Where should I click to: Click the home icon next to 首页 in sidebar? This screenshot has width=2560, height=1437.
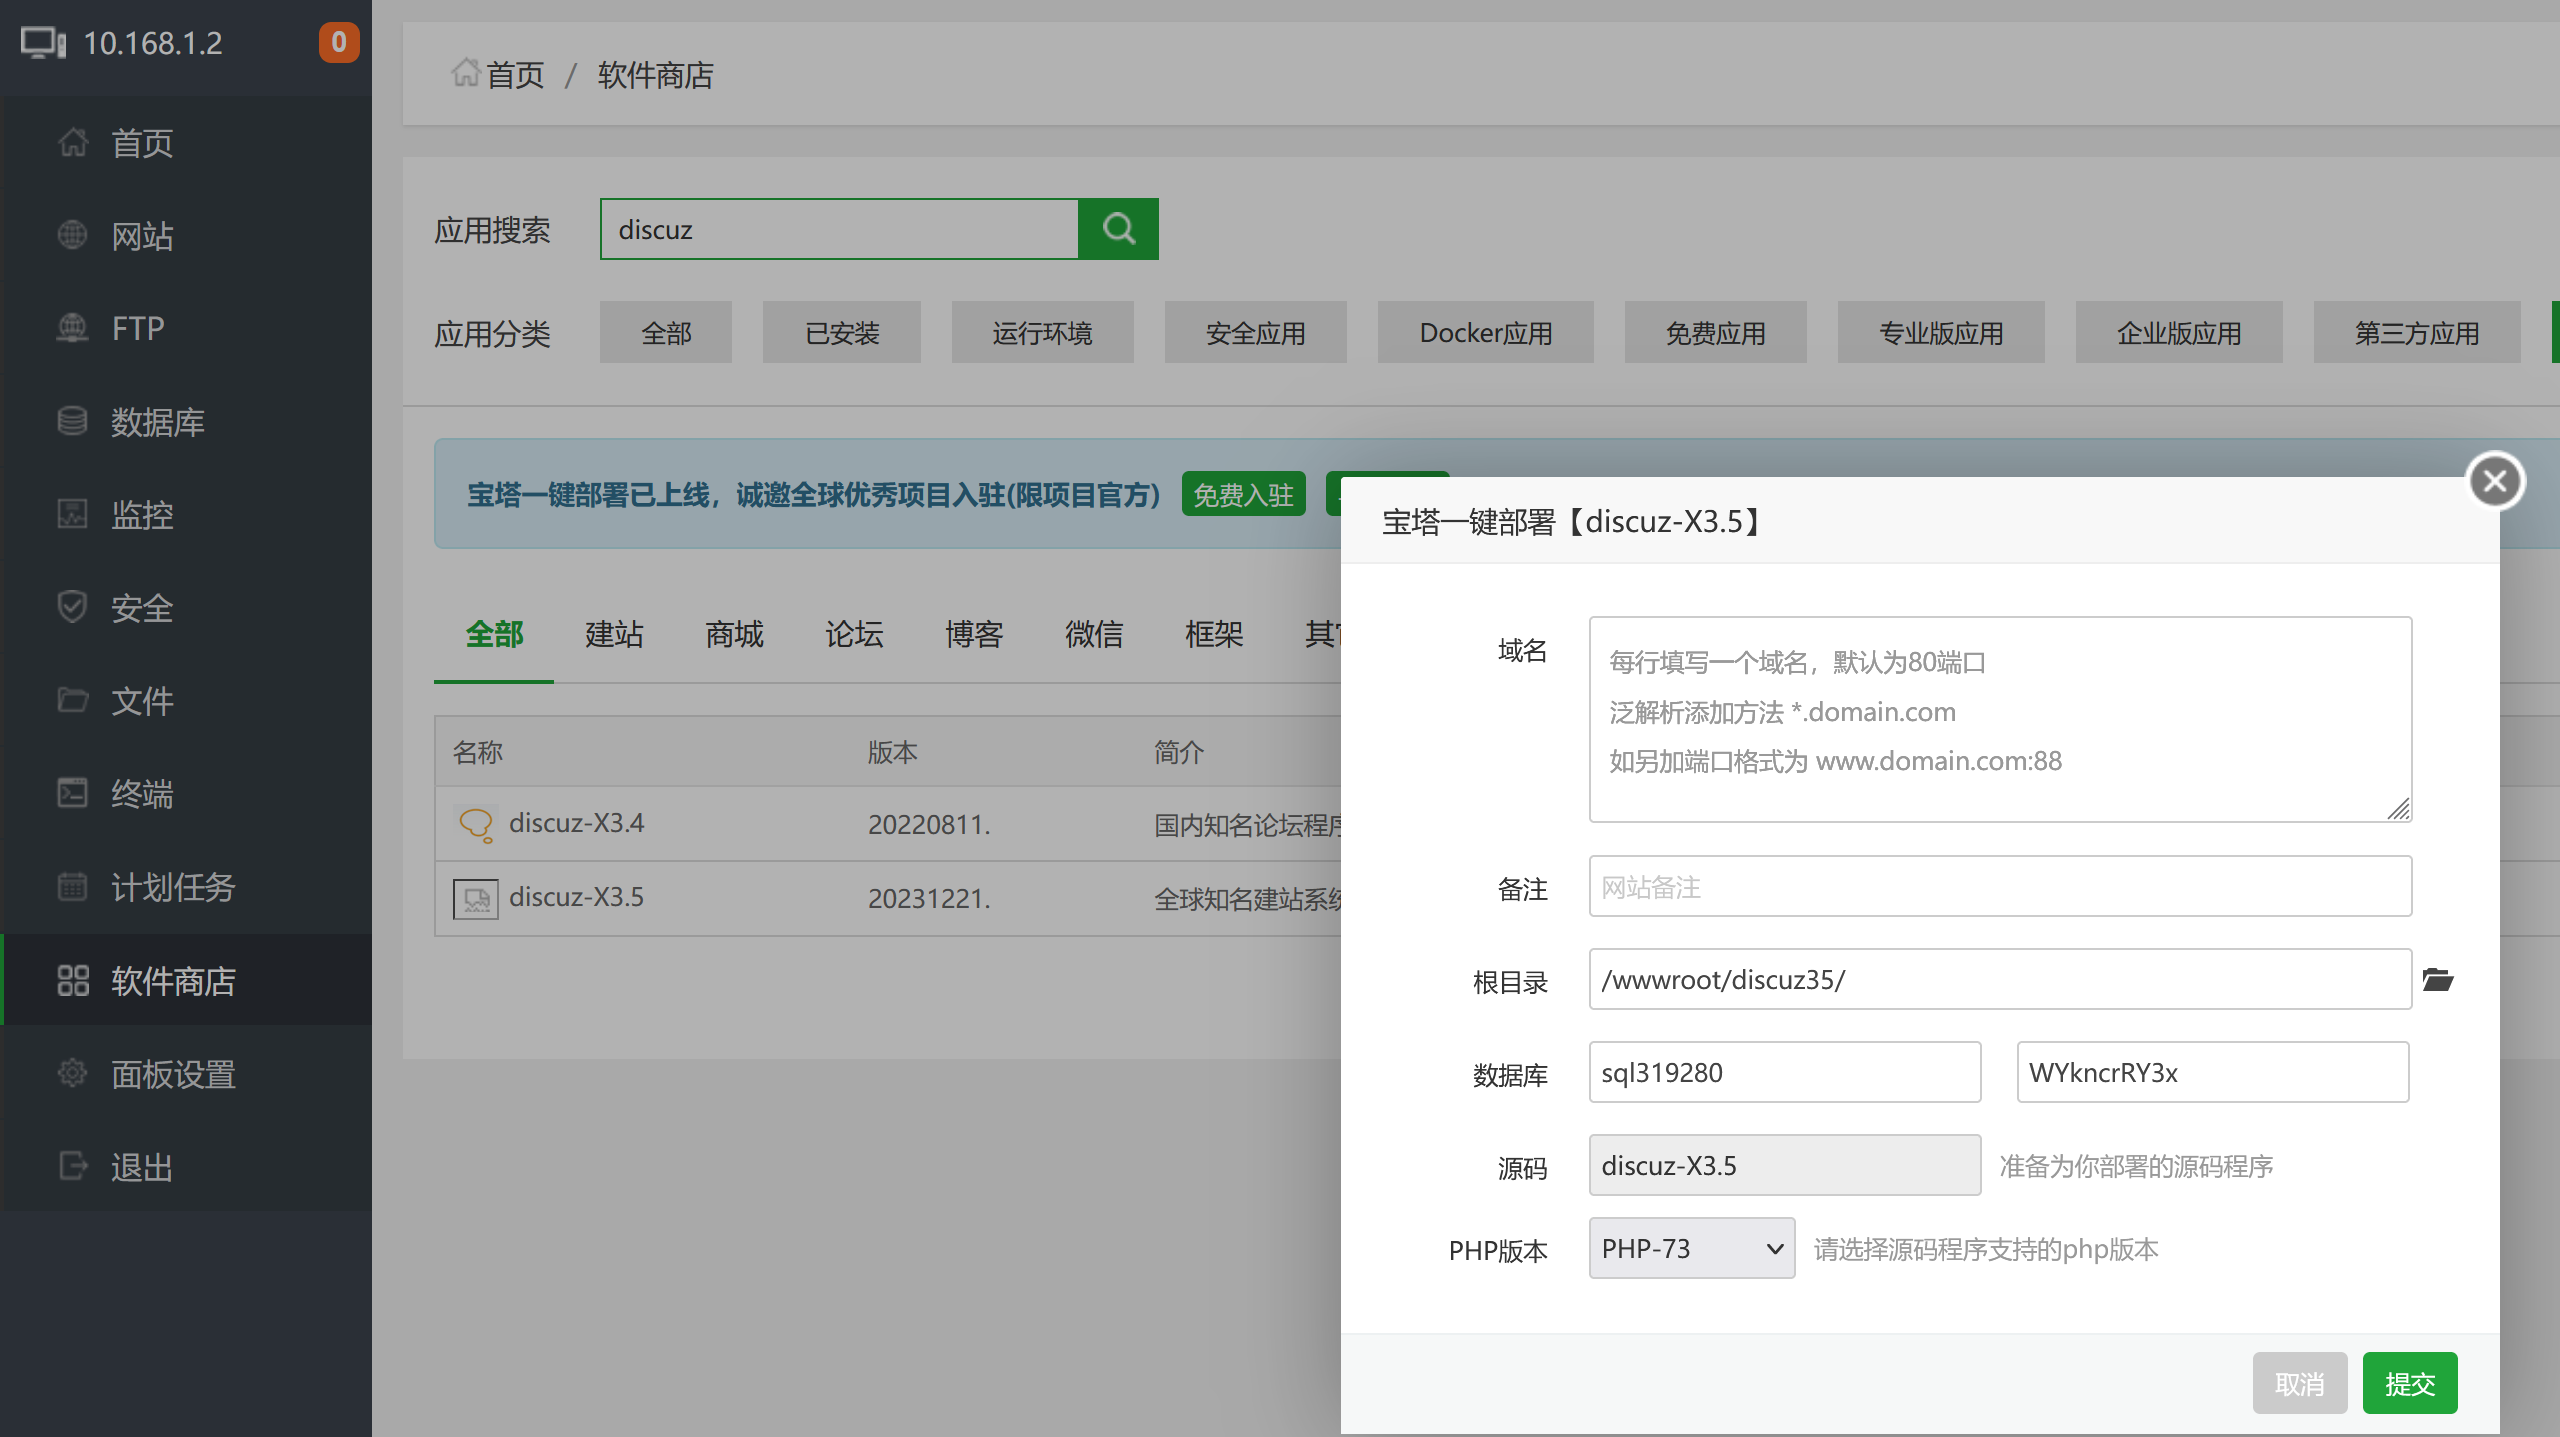72,142
